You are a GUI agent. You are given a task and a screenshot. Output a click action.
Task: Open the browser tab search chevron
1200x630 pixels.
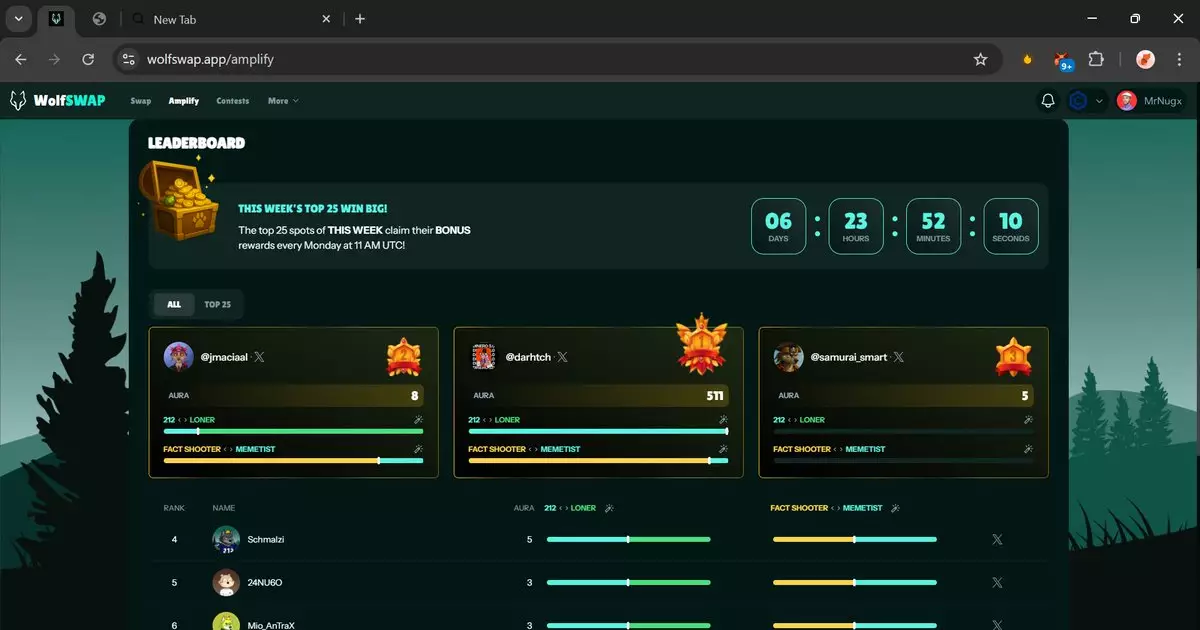18,19
